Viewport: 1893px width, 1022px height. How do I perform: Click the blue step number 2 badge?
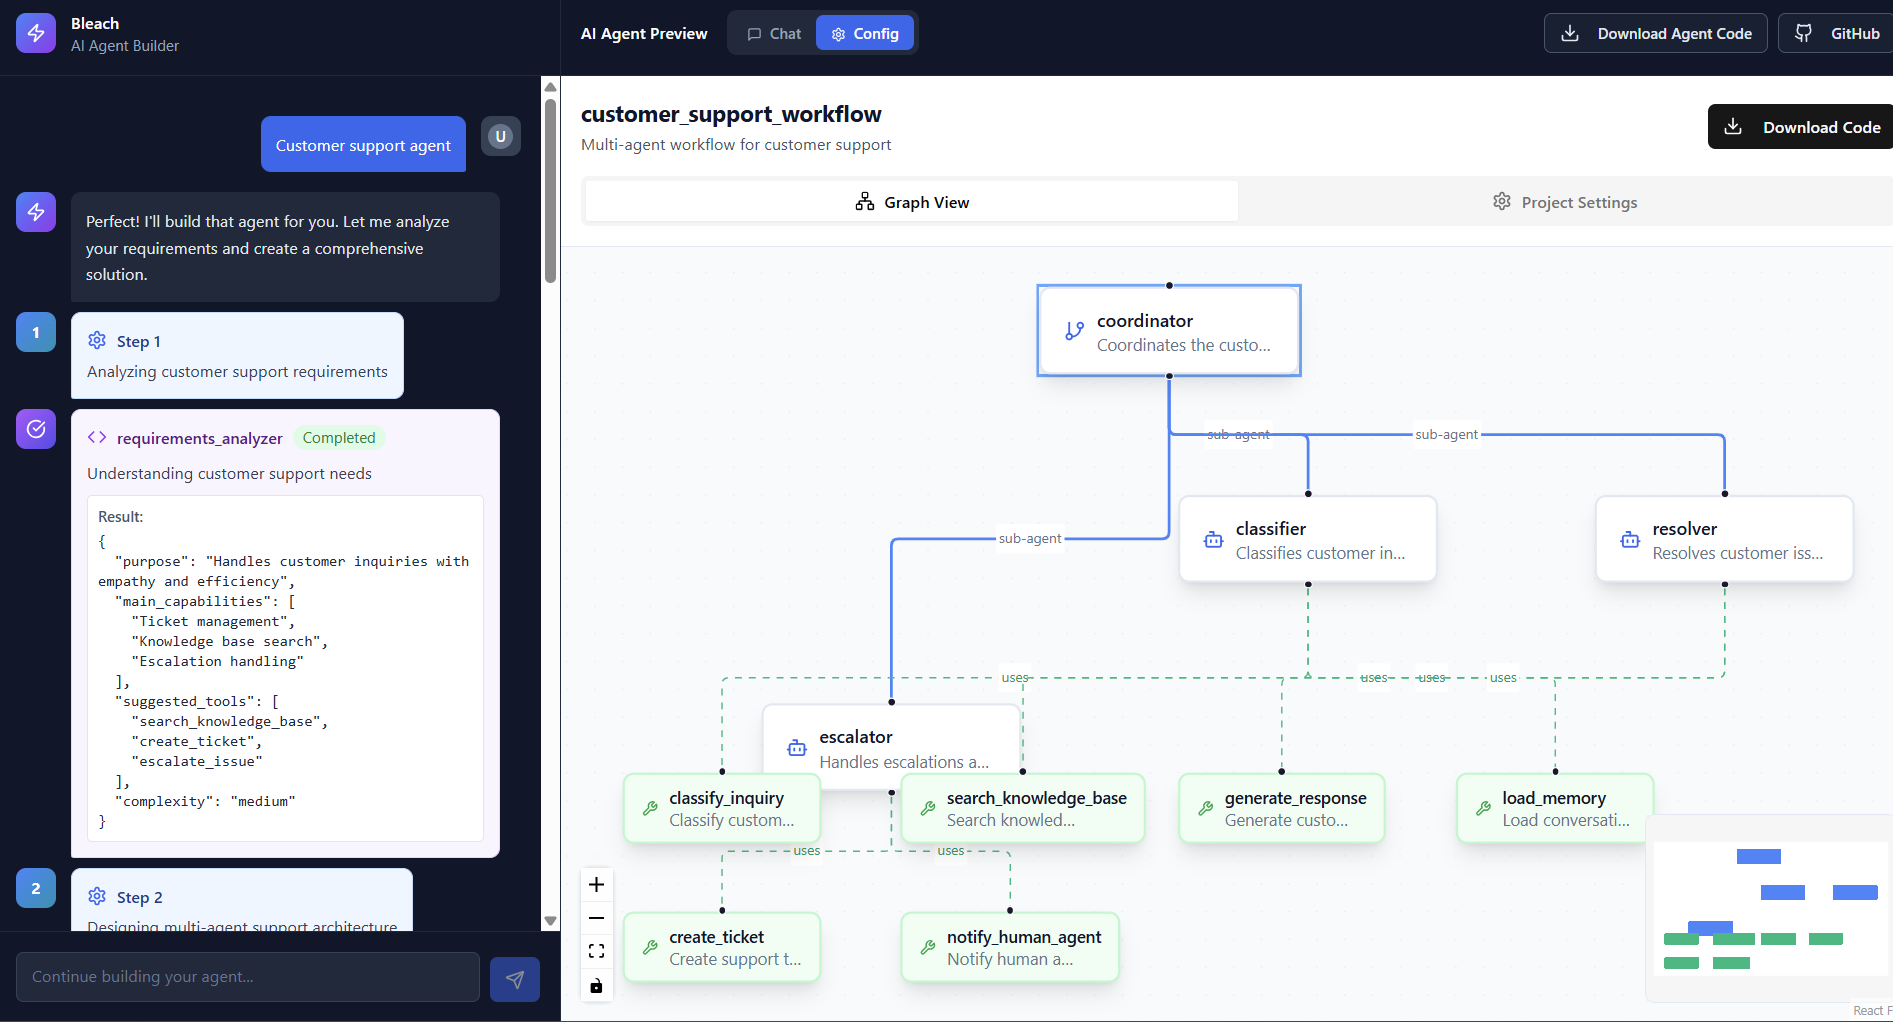point(36,888)
